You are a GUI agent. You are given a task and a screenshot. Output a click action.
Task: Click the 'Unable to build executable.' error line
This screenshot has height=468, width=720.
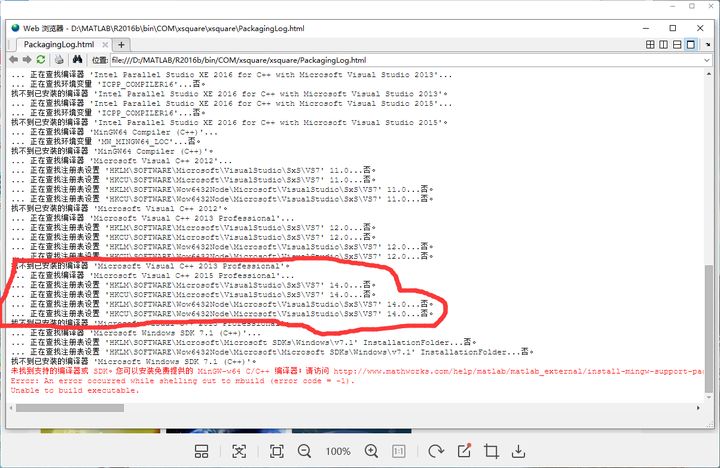coord(74,390)
